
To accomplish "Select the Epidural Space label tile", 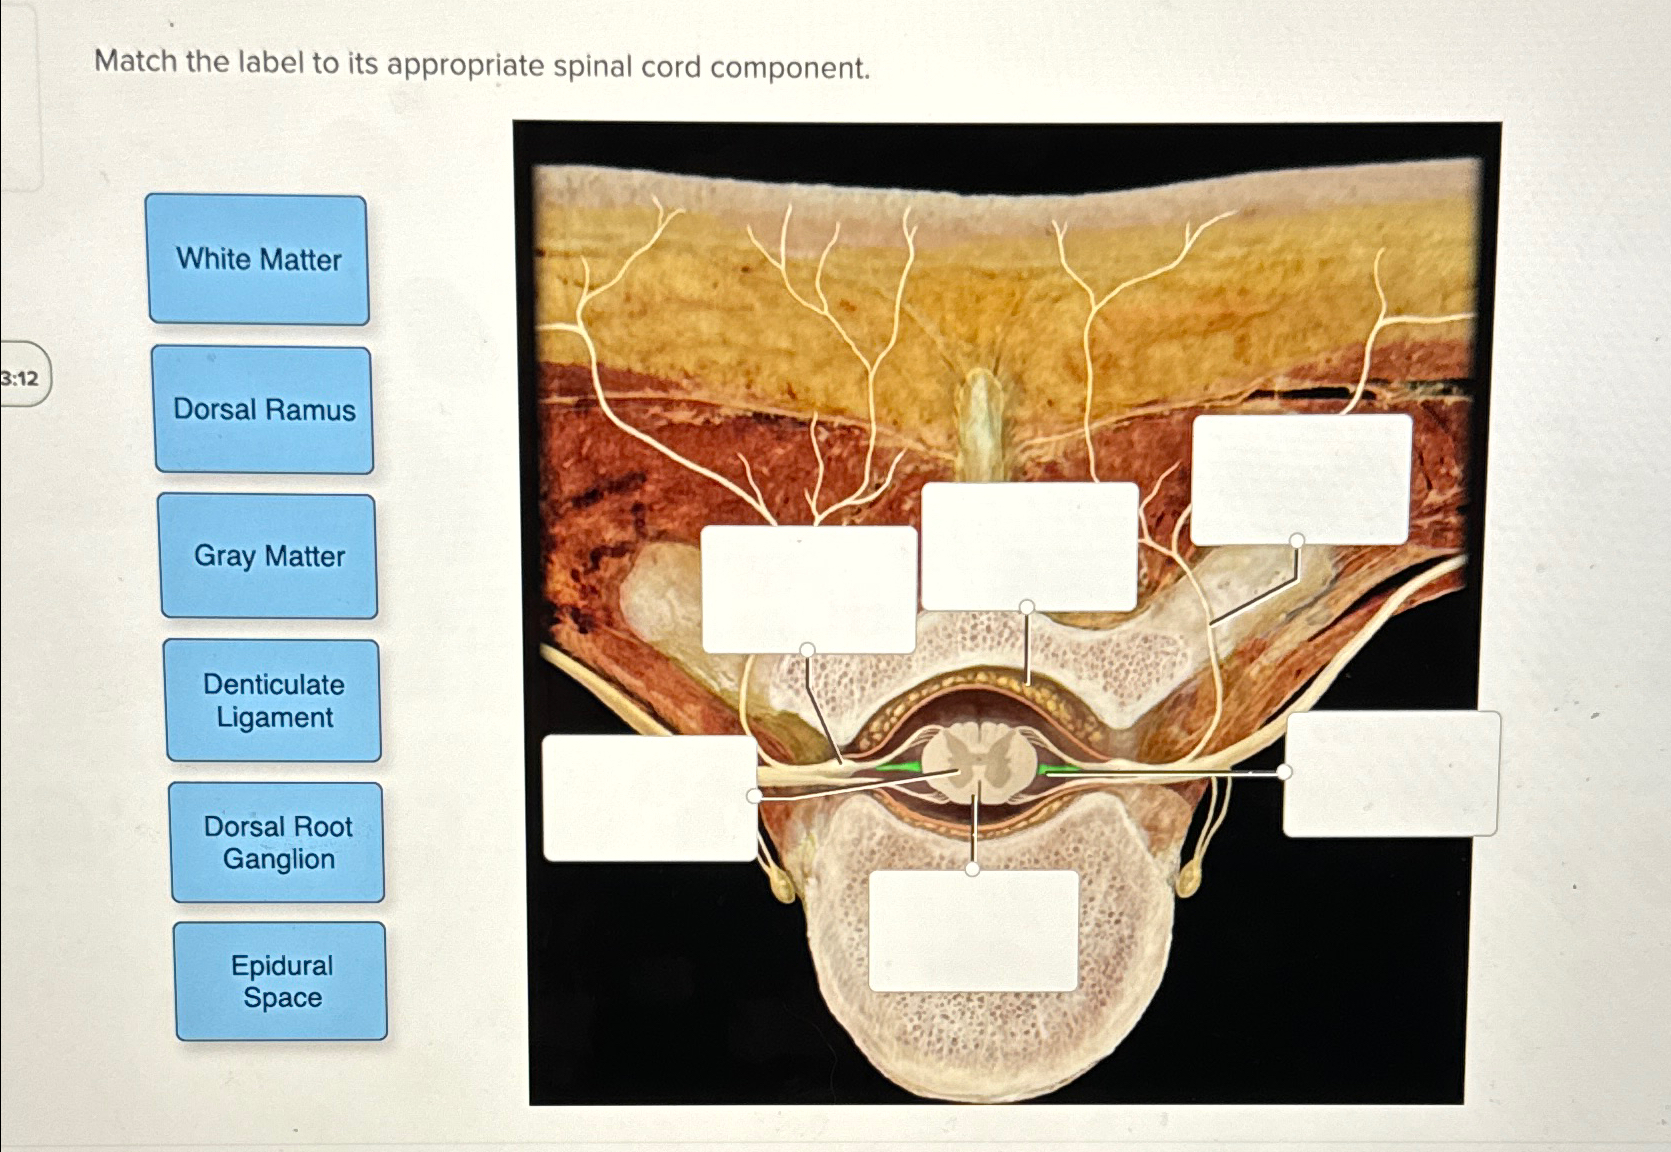I will (x=281, y=981).
